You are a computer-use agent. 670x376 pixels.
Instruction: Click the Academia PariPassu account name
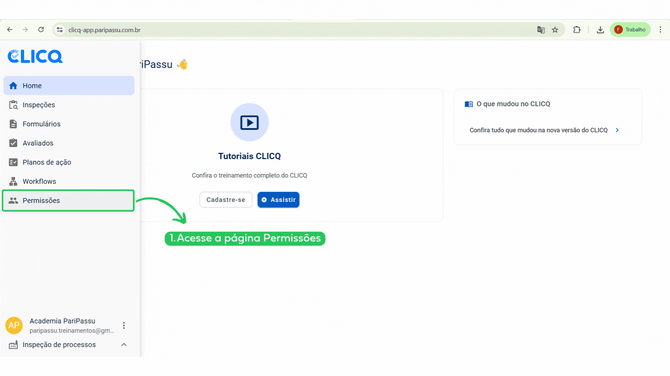(62, 321)
